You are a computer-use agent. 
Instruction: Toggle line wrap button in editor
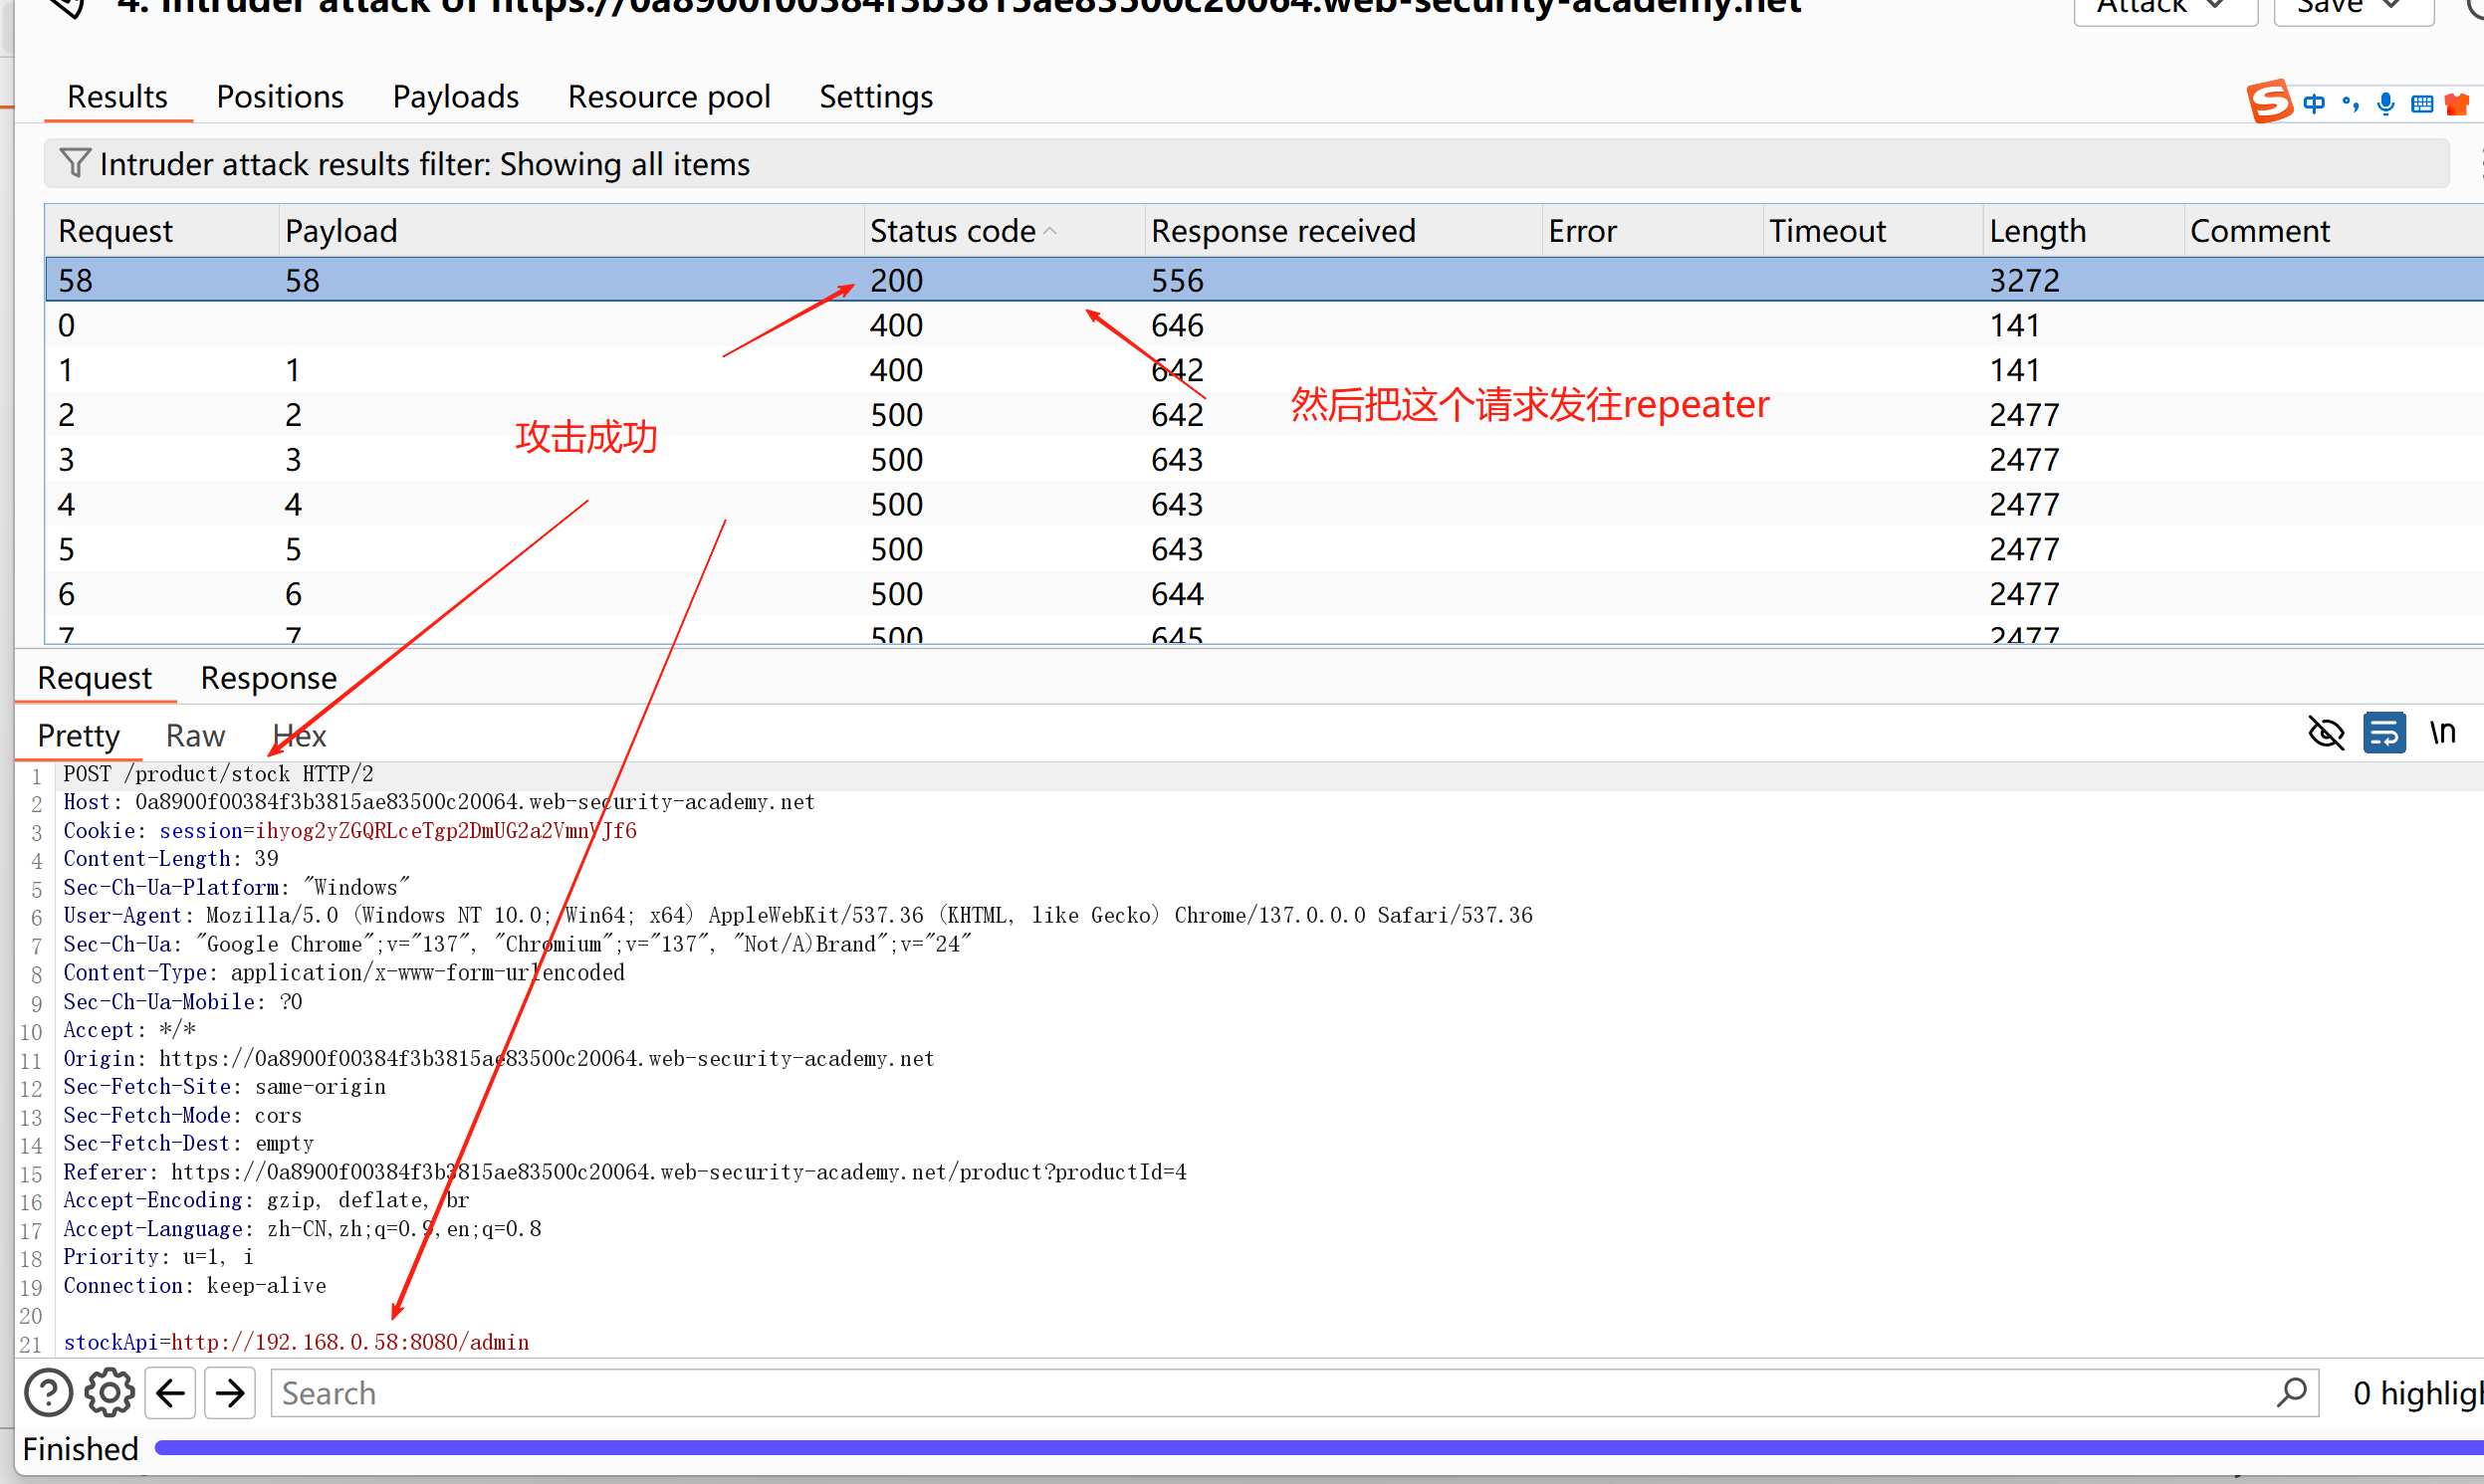coord(2384,733)
